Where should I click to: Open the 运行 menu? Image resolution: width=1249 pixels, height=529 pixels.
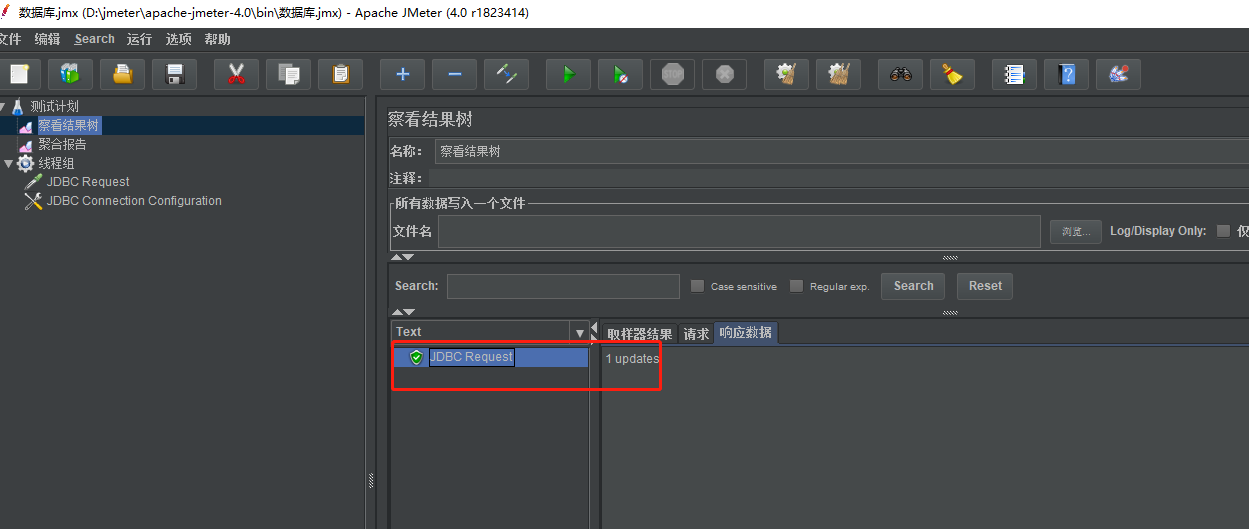tap(140, 39)
